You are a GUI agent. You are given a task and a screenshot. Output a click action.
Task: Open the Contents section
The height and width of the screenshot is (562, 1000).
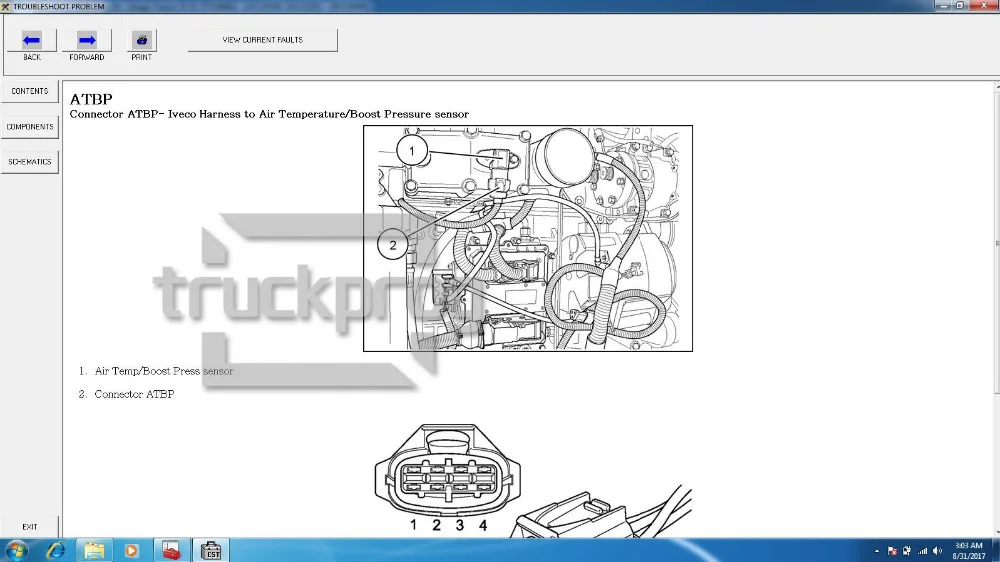[x=29, y=91]
